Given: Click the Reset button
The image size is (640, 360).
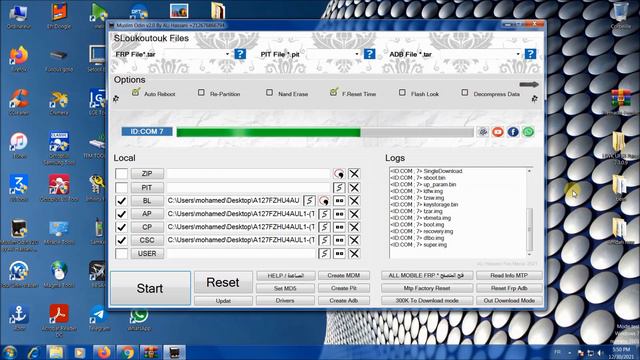Looking at the screenshot, I should pyautogui.click(x=223, y=282).
